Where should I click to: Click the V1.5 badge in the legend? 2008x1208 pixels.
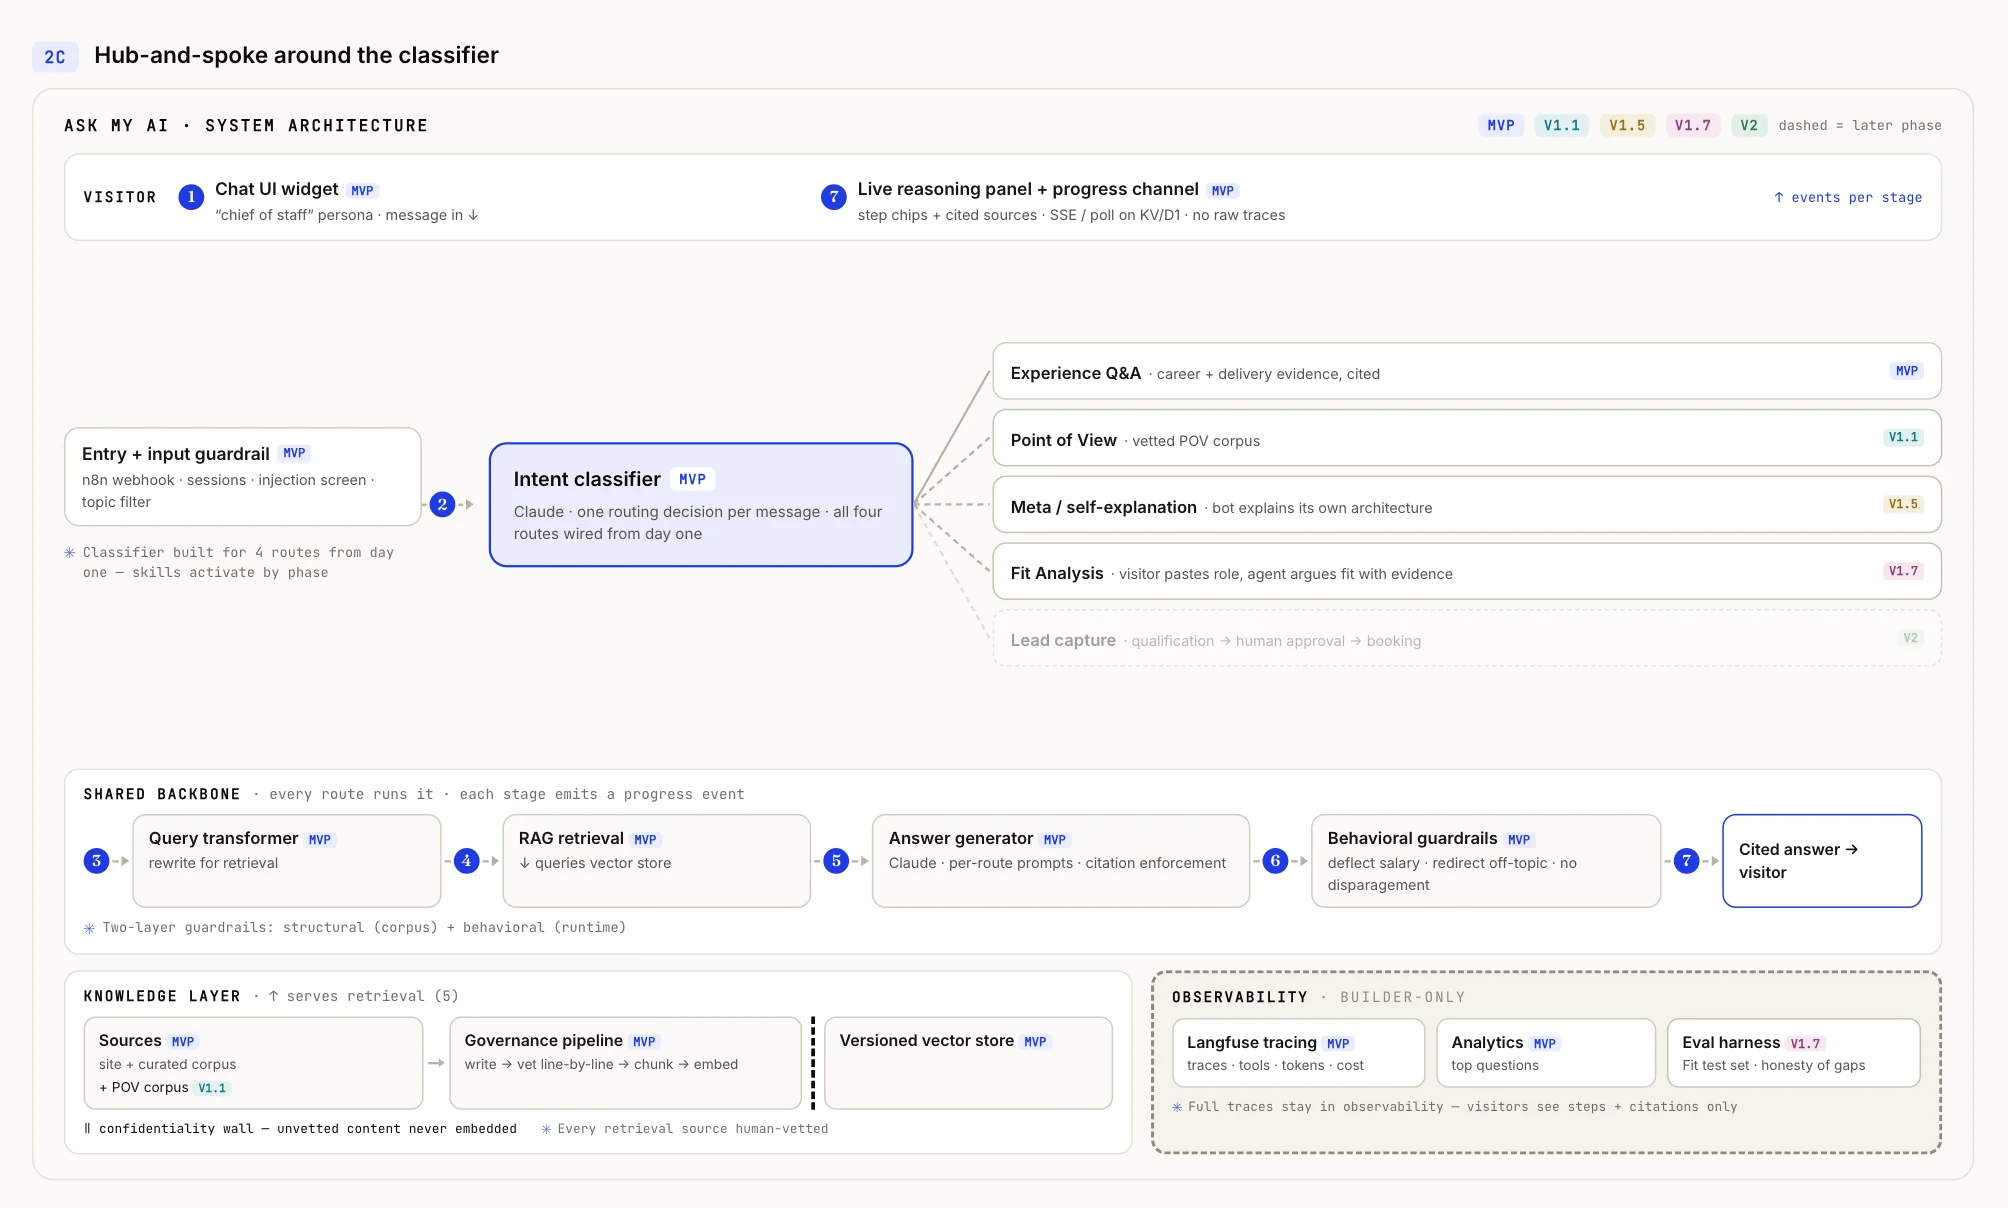click(1627, 126)
